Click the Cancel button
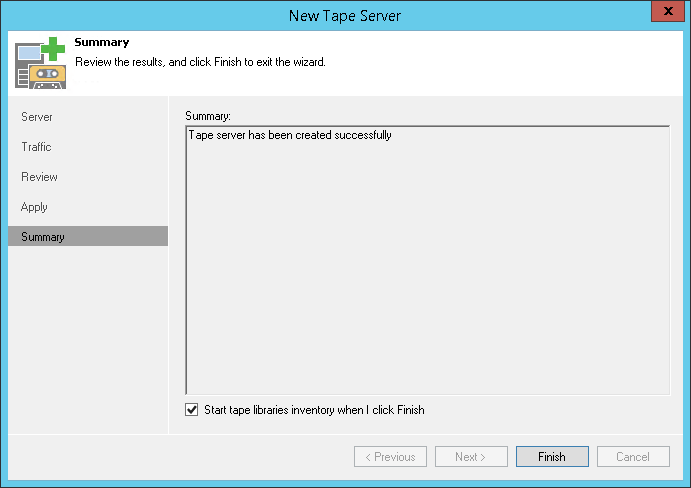This screenshot has height=488, width=691. 633,457
